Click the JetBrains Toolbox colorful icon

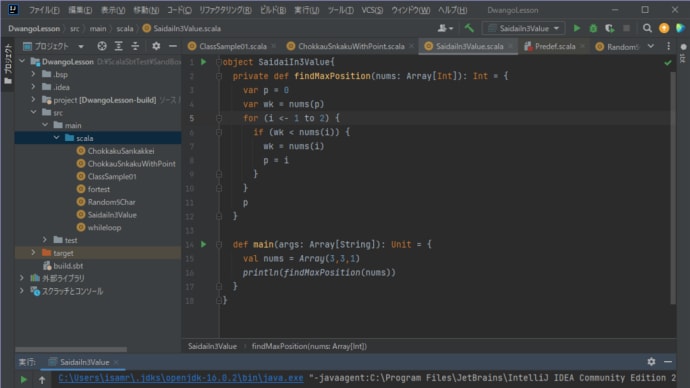click(x=680, y=28)
